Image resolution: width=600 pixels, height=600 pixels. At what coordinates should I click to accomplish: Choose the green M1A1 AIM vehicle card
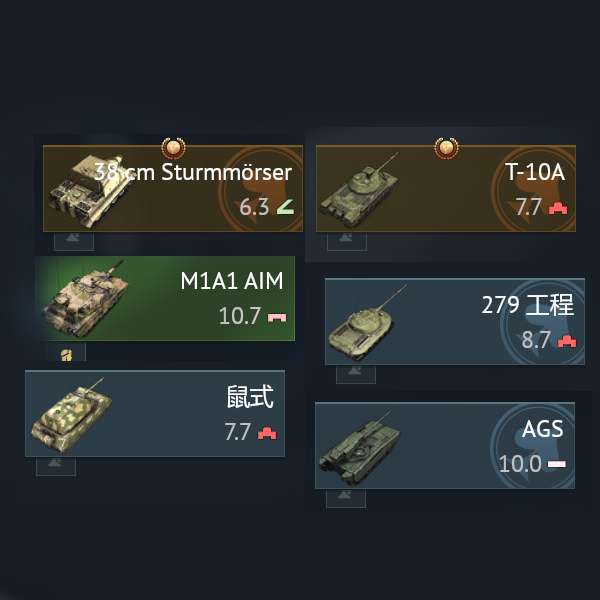click(x=165, y=298)
